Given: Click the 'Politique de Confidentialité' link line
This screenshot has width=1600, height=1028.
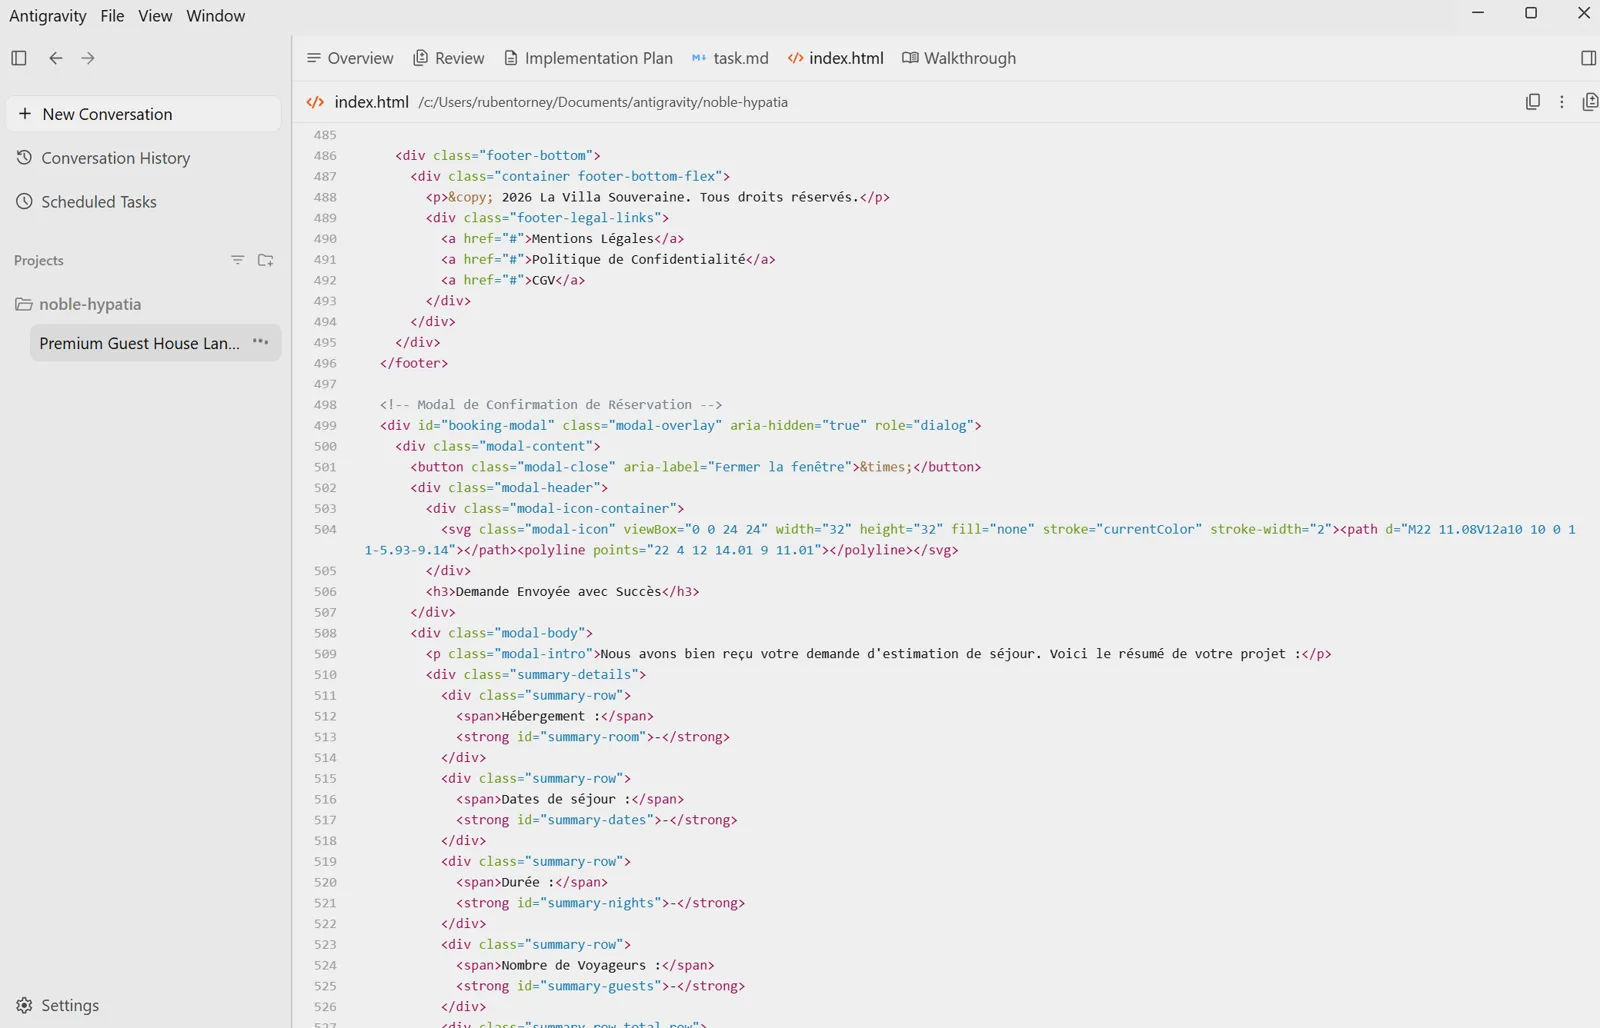Looking at the screenshot, I should point(608,260).
